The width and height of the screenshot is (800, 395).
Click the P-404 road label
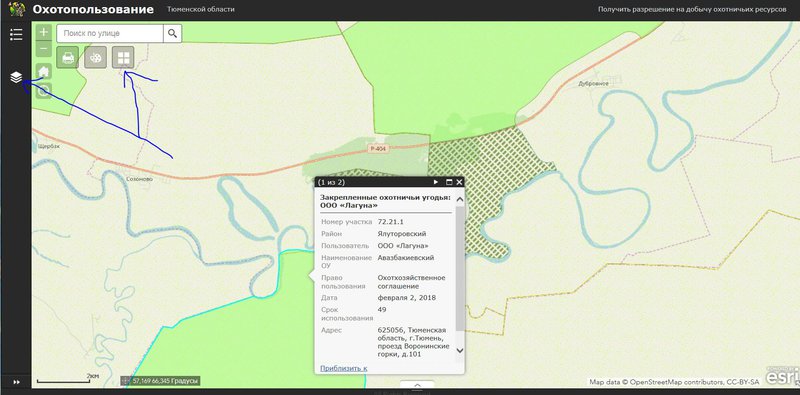379,149
